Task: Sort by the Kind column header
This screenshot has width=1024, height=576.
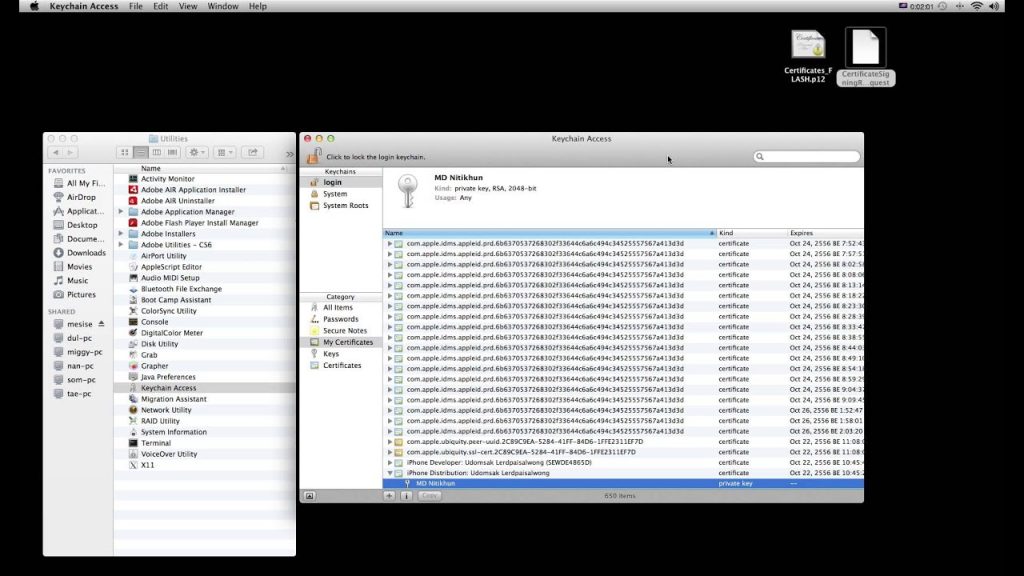Action: (752, 233)
